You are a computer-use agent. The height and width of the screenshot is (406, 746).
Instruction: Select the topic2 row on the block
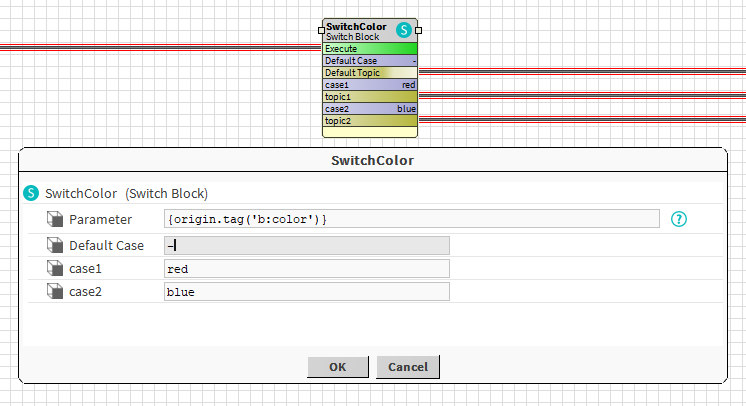[x=370, y=121]
